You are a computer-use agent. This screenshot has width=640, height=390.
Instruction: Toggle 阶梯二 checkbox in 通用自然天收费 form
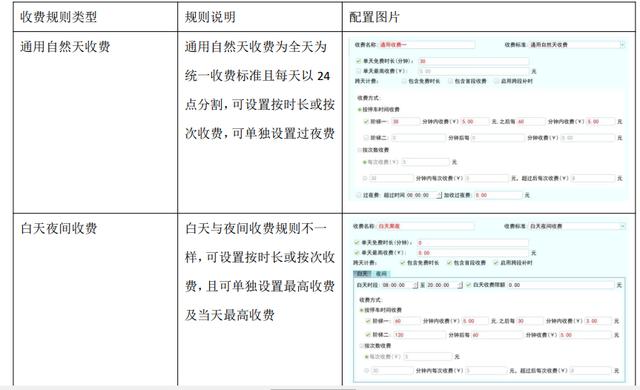click(366, 138)
